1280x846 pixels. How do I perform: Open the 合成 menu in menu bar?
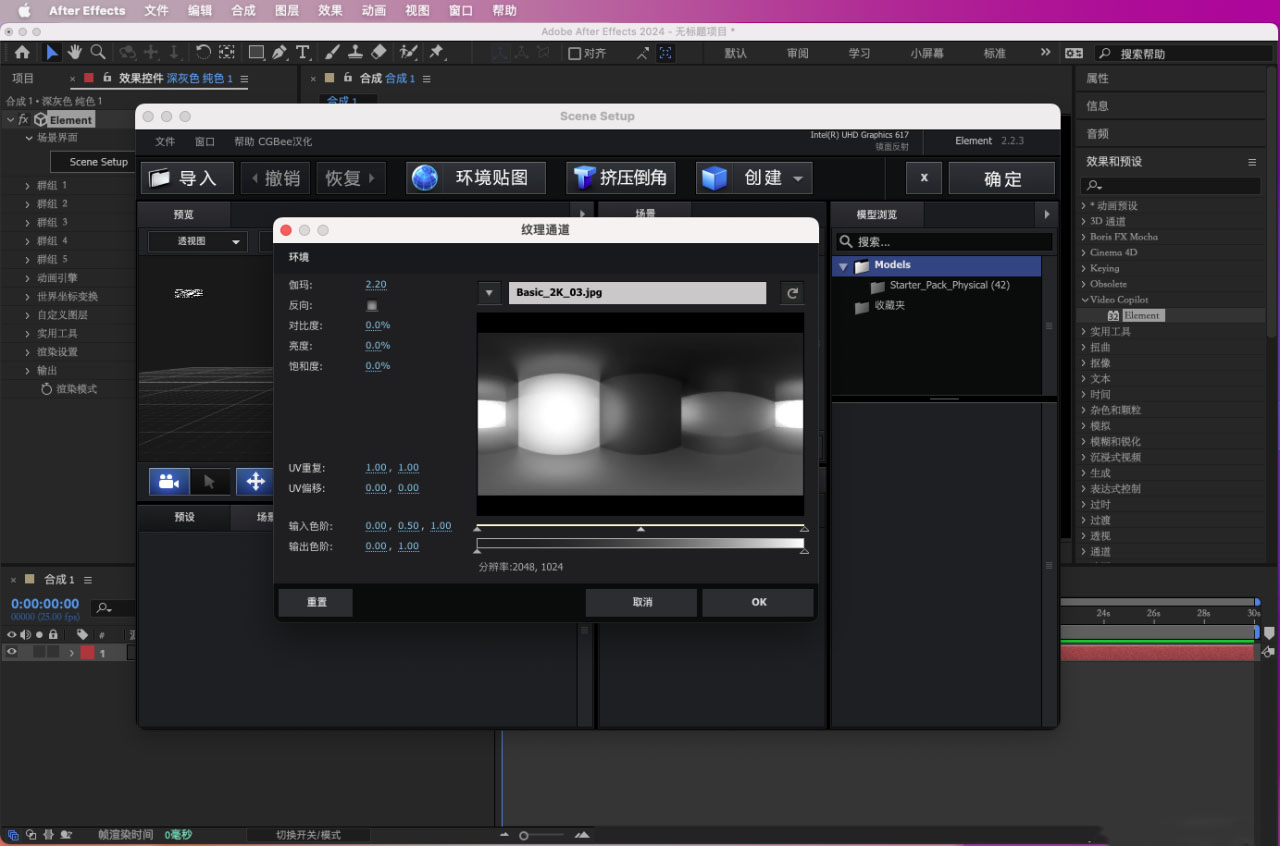(x=243, y=11)
